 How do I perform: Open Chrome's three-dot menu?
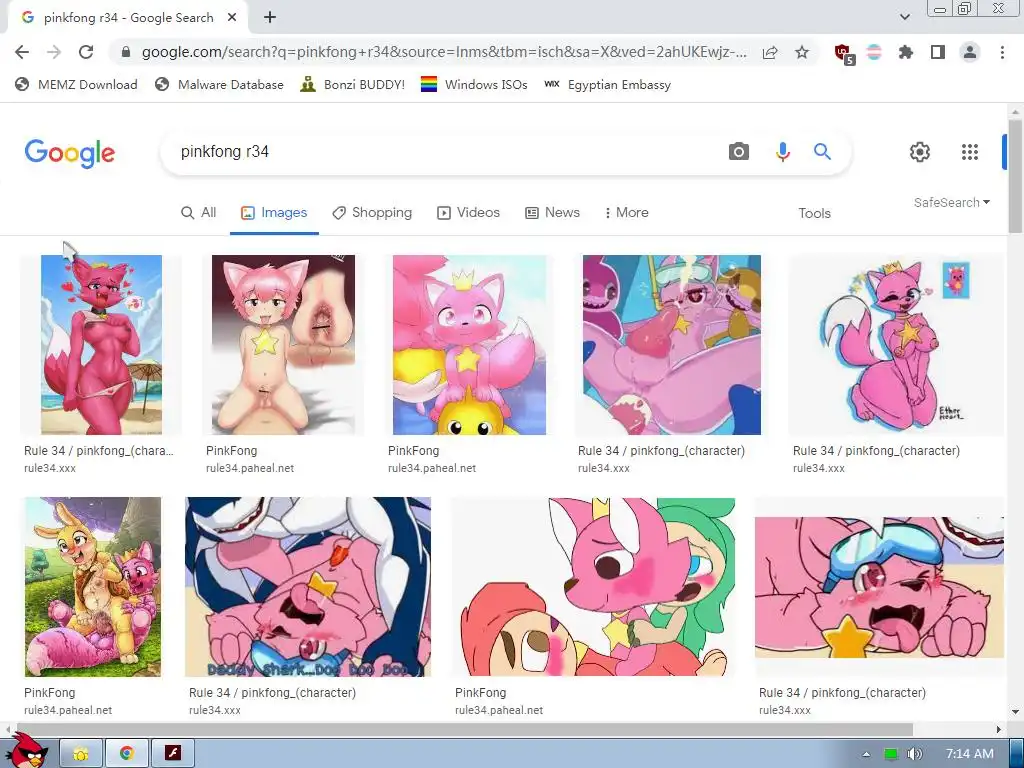pos(1002,52)
